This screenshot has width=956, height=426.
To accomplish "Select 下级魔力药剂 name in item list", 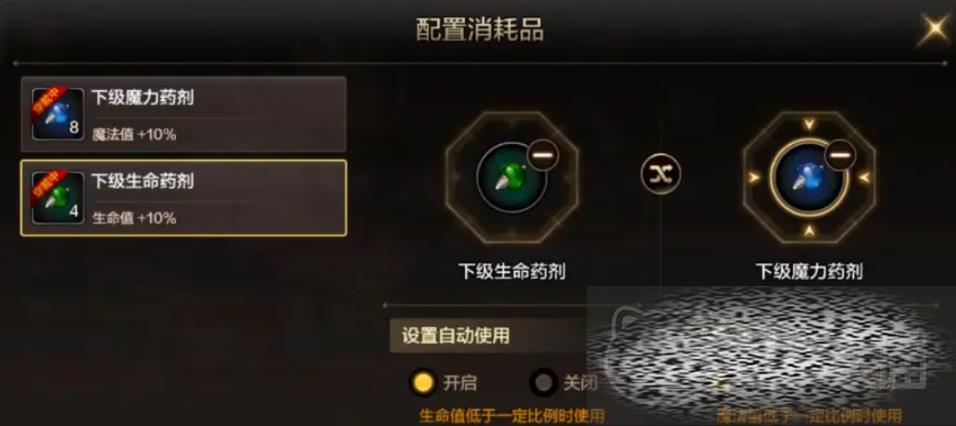I will pyautogui.click(x=143, y=98).
